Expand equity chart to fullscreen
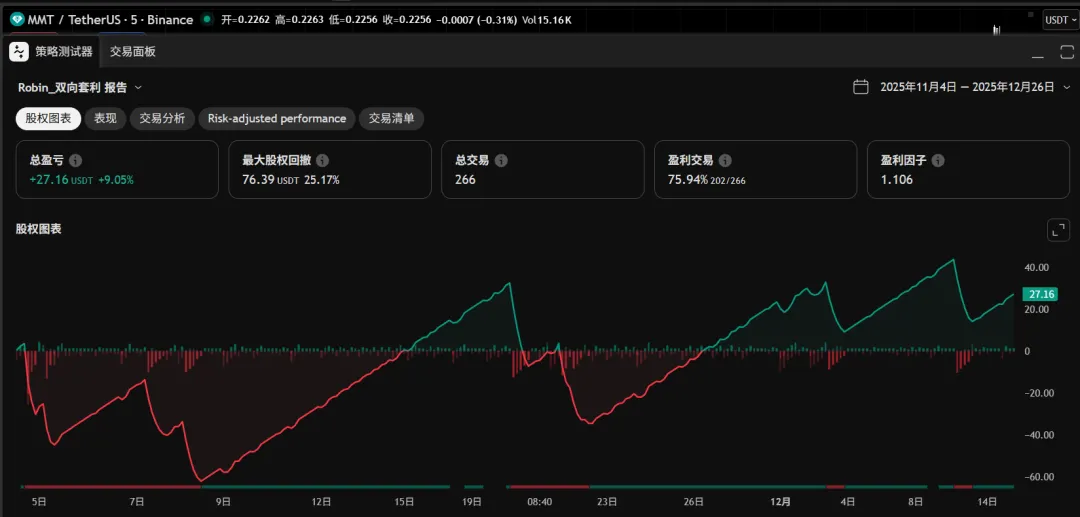 click(1058, 230)
